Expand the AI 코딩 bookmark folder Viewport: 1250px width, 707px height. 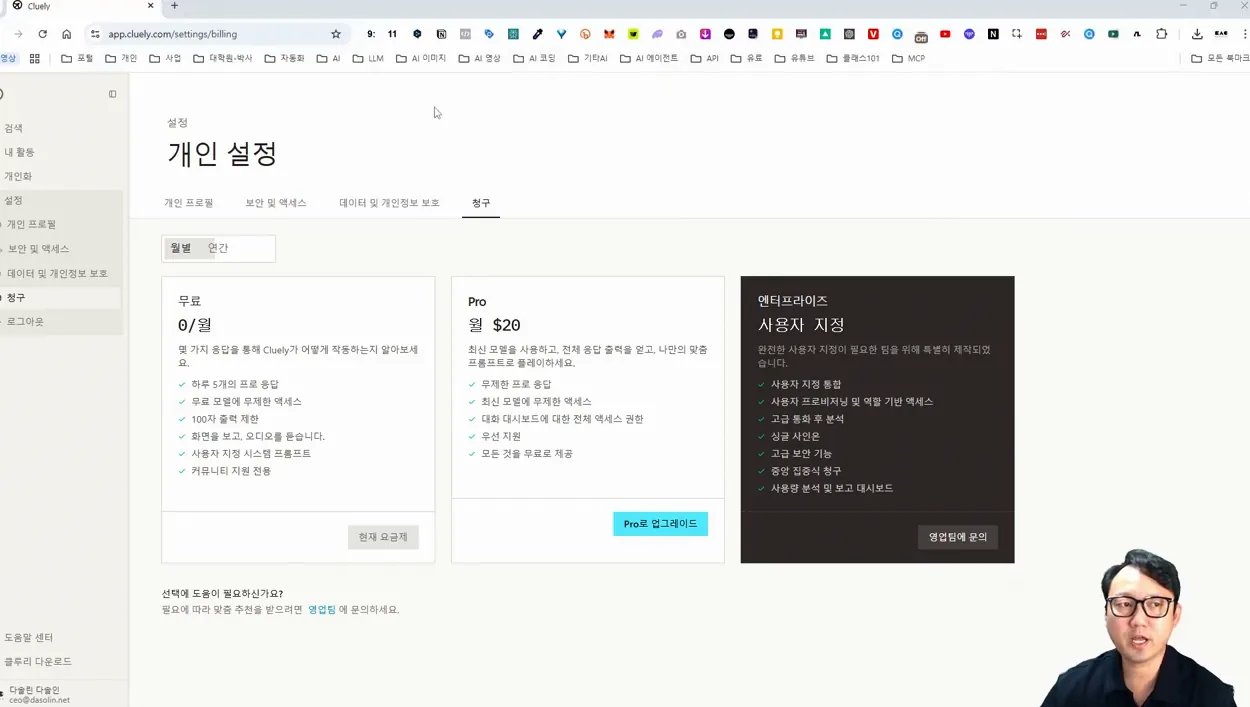(x=534, y=59)
